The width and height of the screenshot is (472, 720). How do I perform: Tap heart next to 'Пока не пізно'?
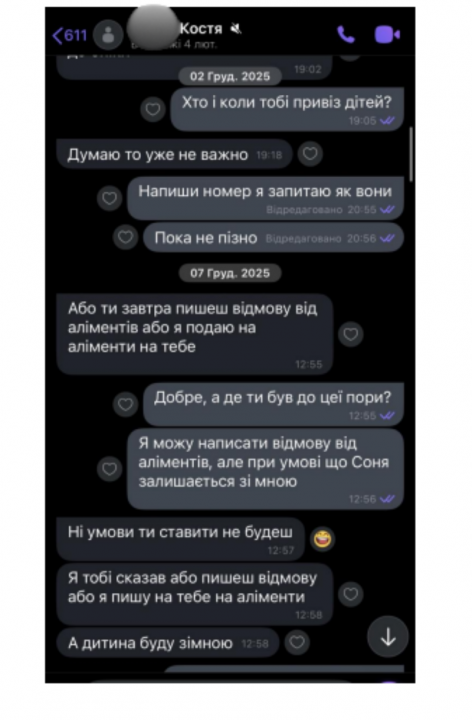125,237
